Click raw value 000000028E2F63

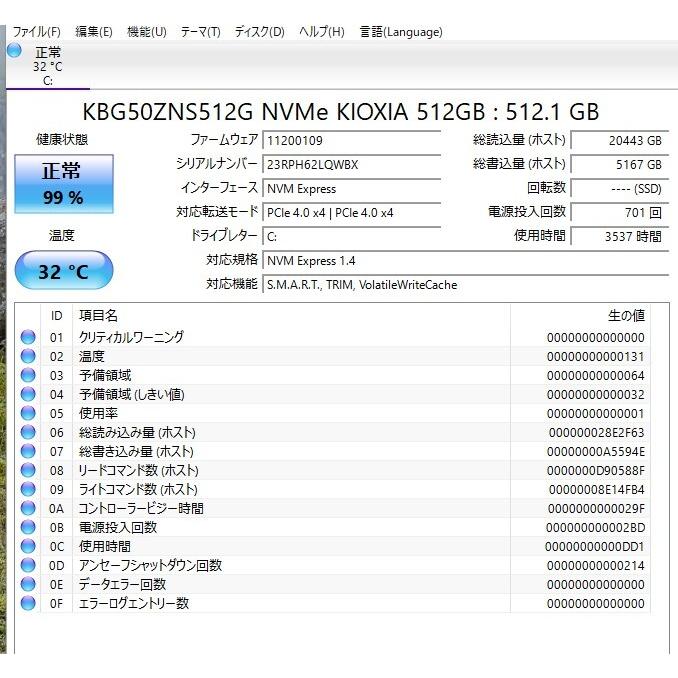[597, 433]
